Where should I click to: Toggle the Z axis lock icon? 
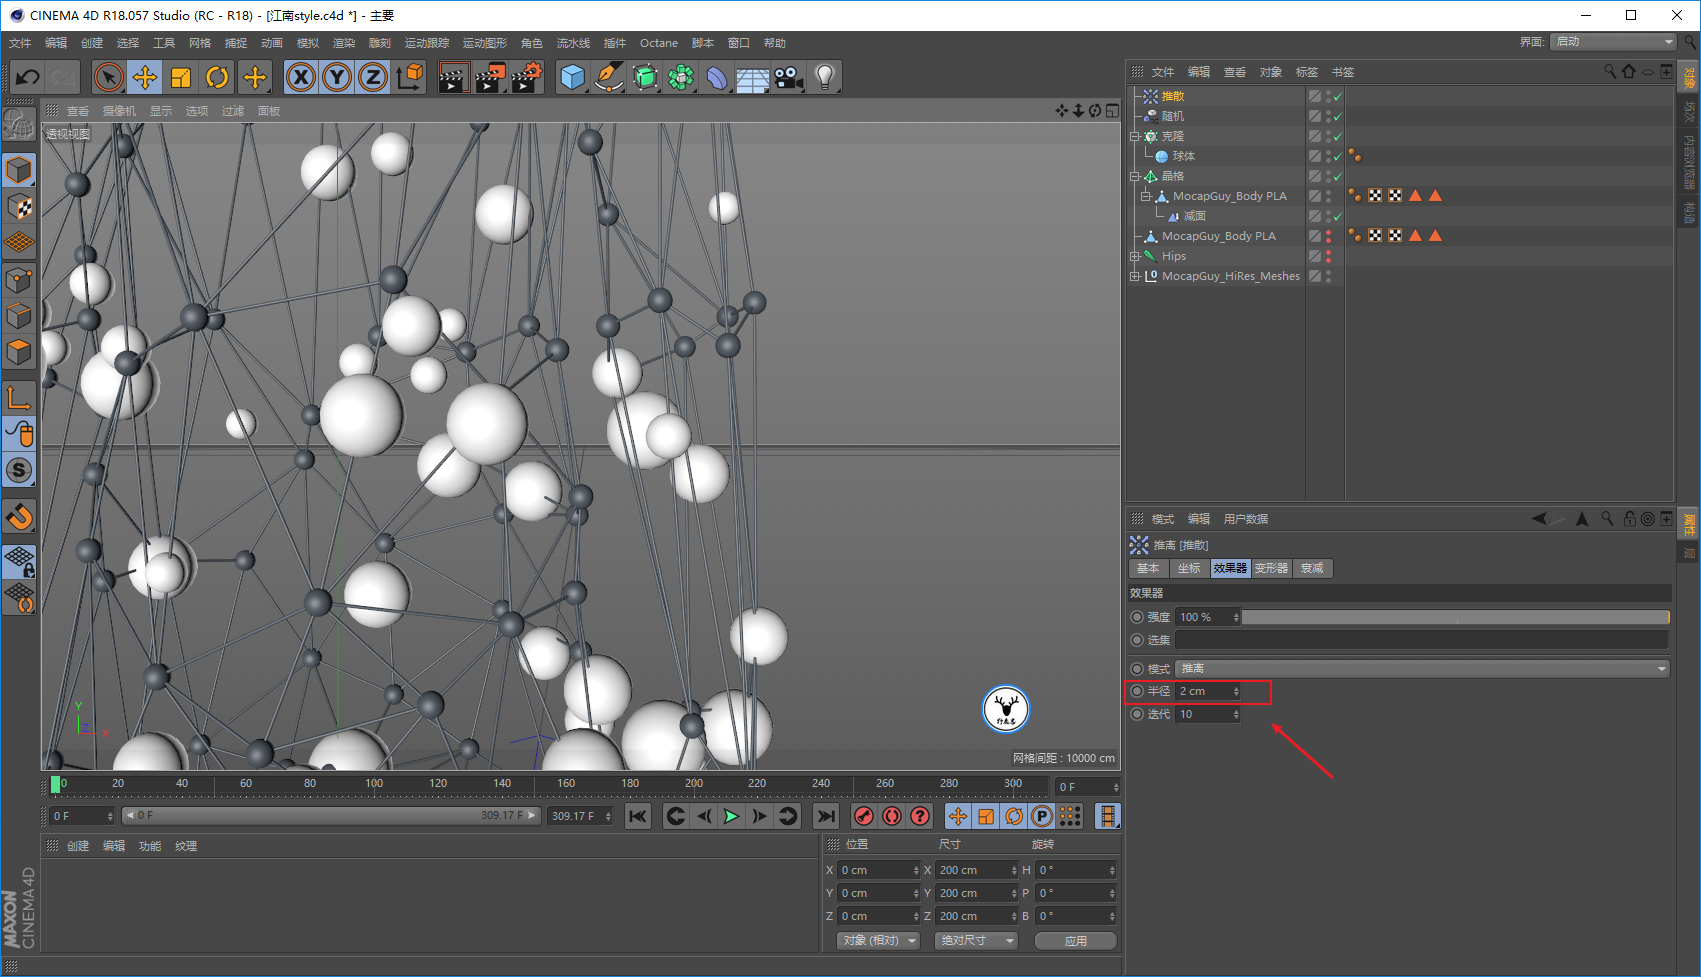coord(373,77)
